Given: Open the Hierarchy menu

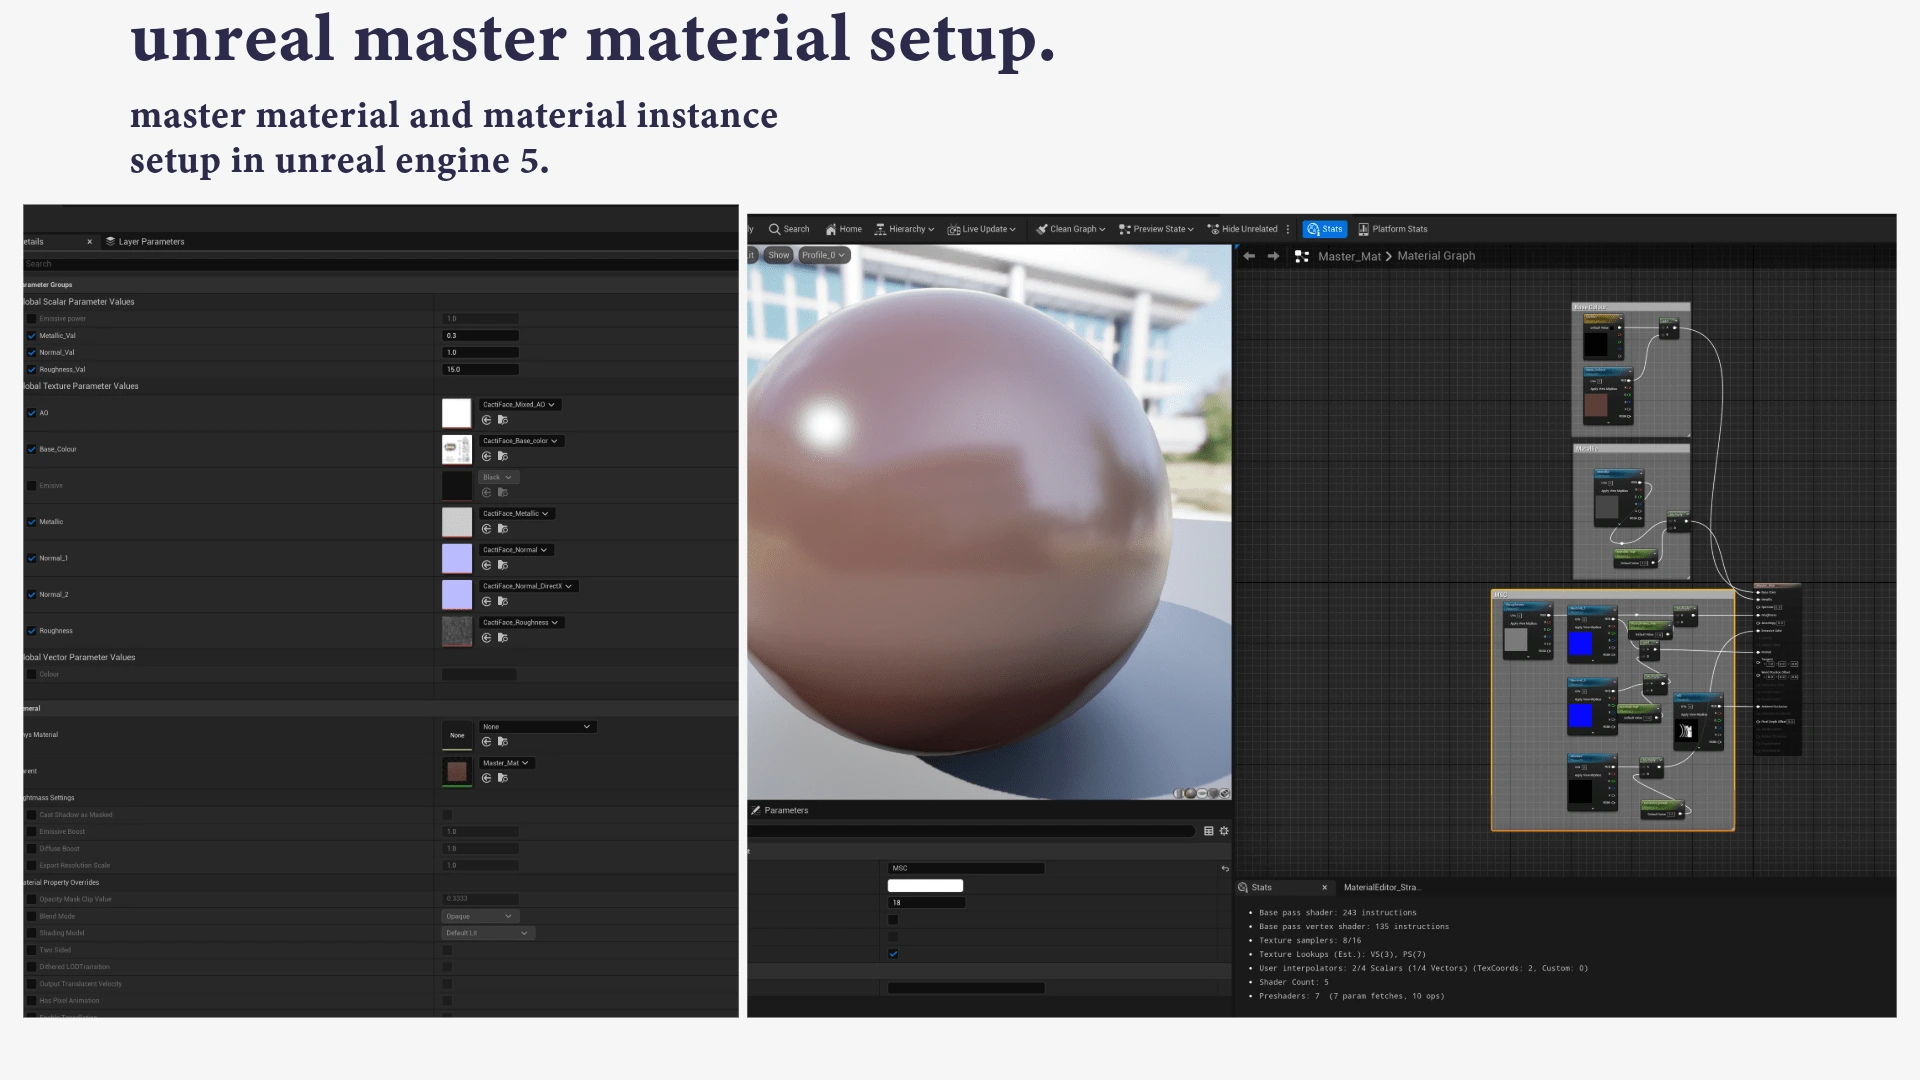Looking at the screenshot, I should click(904, 229).
